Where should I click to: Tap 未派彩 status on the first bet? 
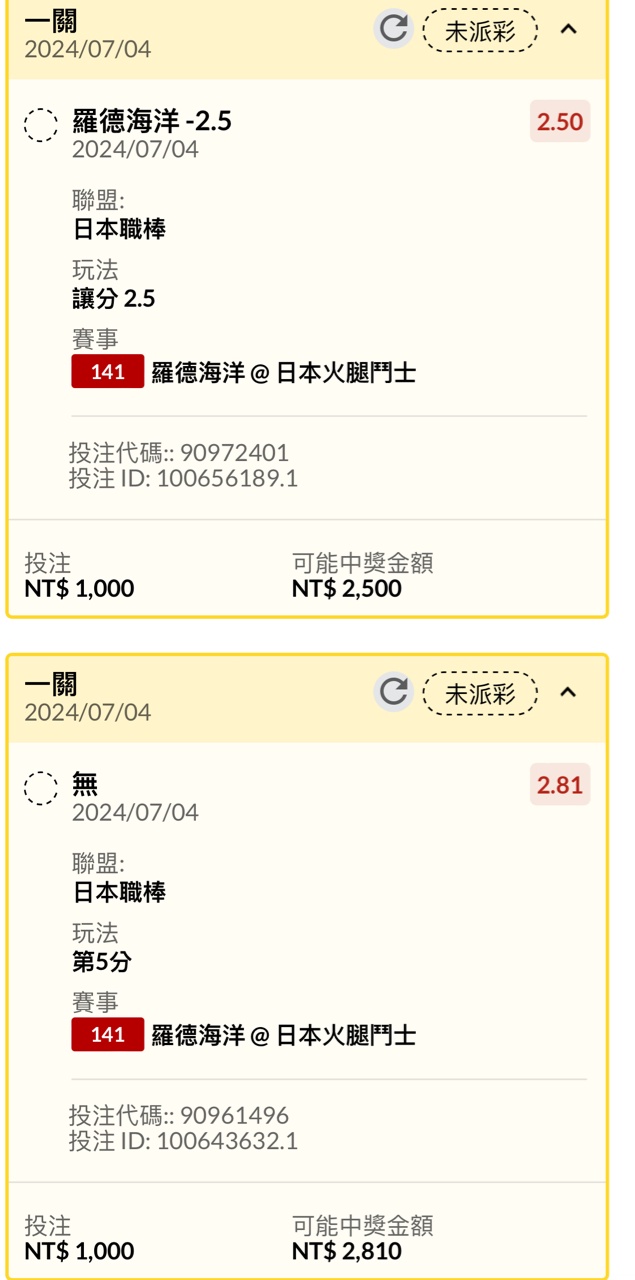pos(480,31)
